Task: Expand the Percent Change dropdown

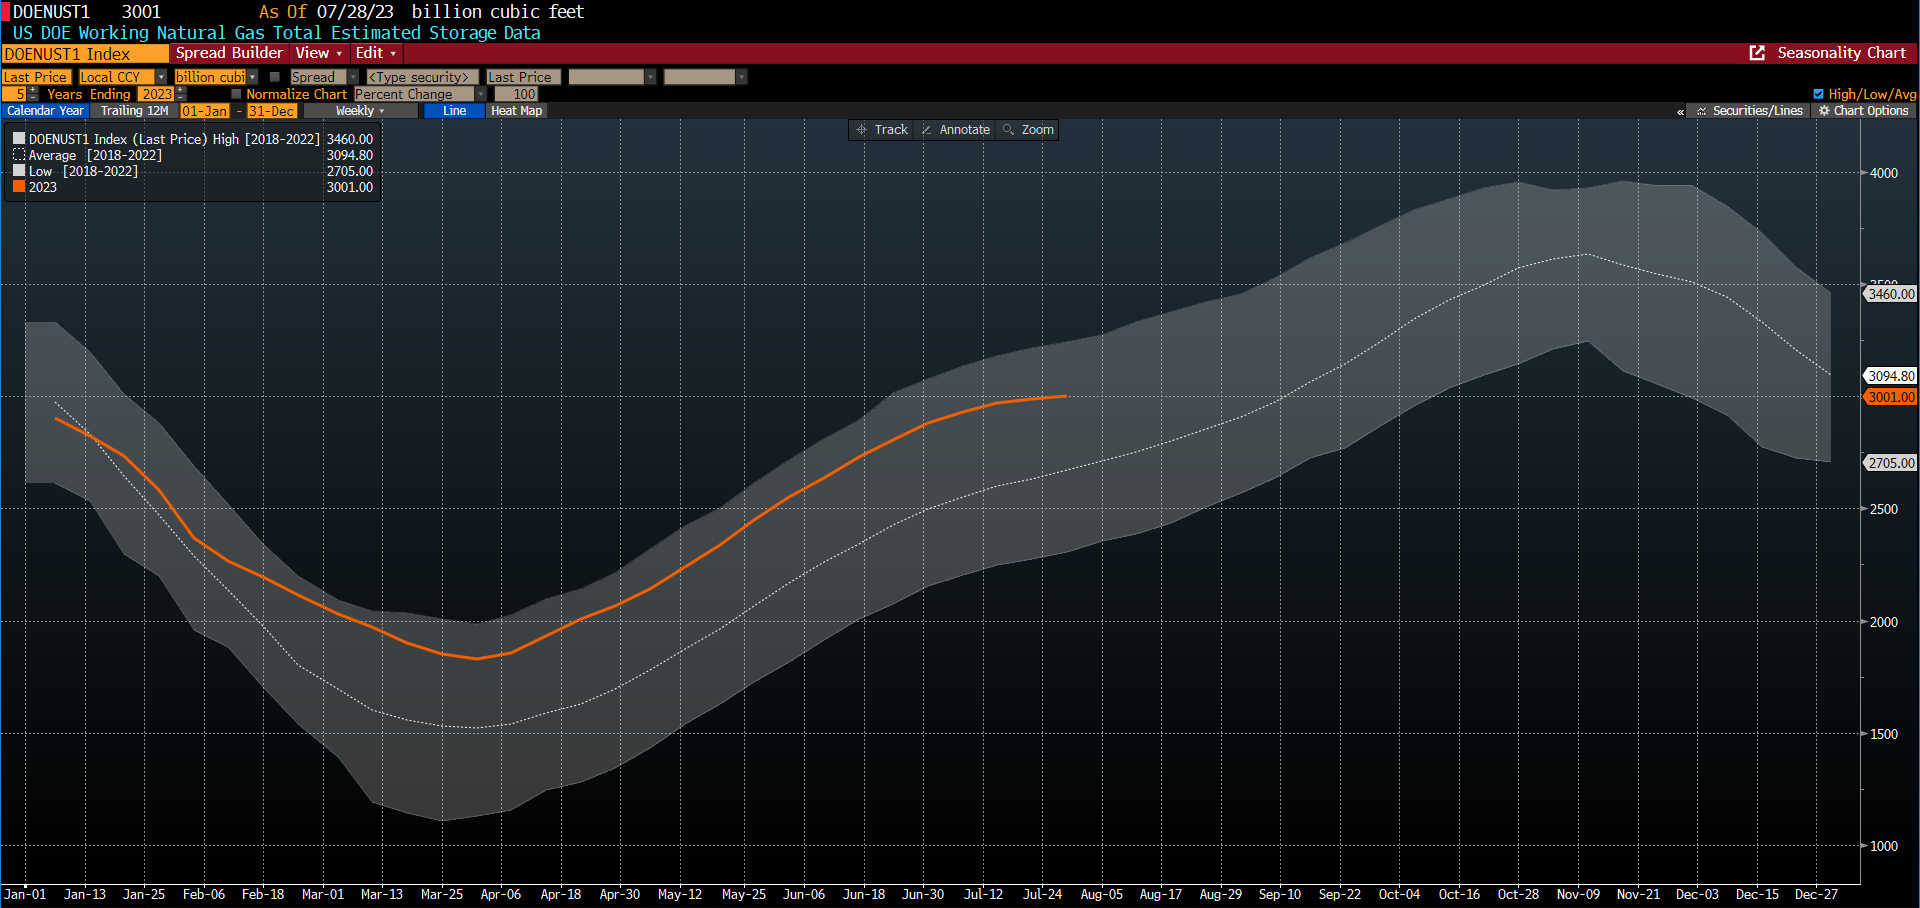Action: tap(480, 94)
